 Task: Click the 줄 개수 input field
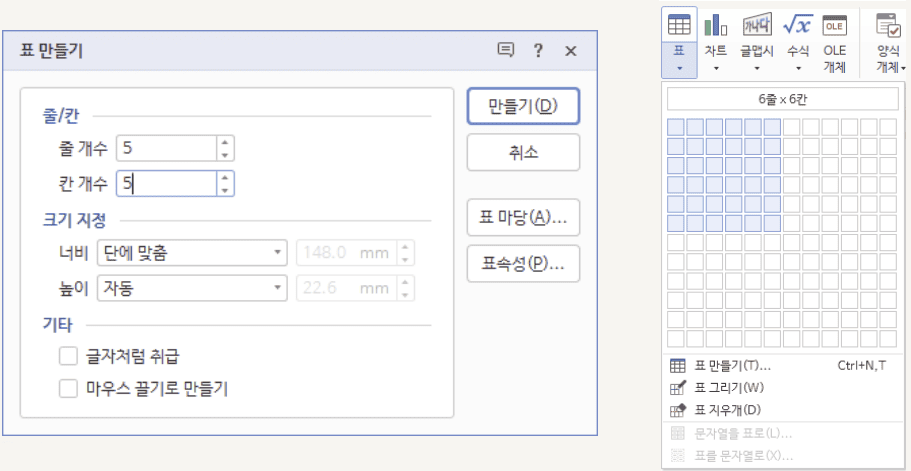coord(166,148)
